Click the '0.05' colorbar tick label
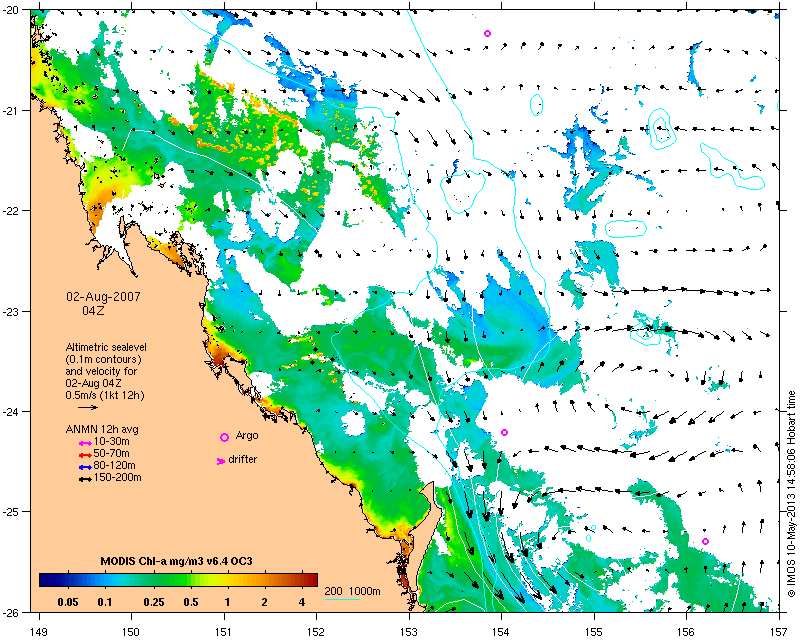The width and height of the screenshot is (800, 640). pyautogui.click(x=68, y=602)
